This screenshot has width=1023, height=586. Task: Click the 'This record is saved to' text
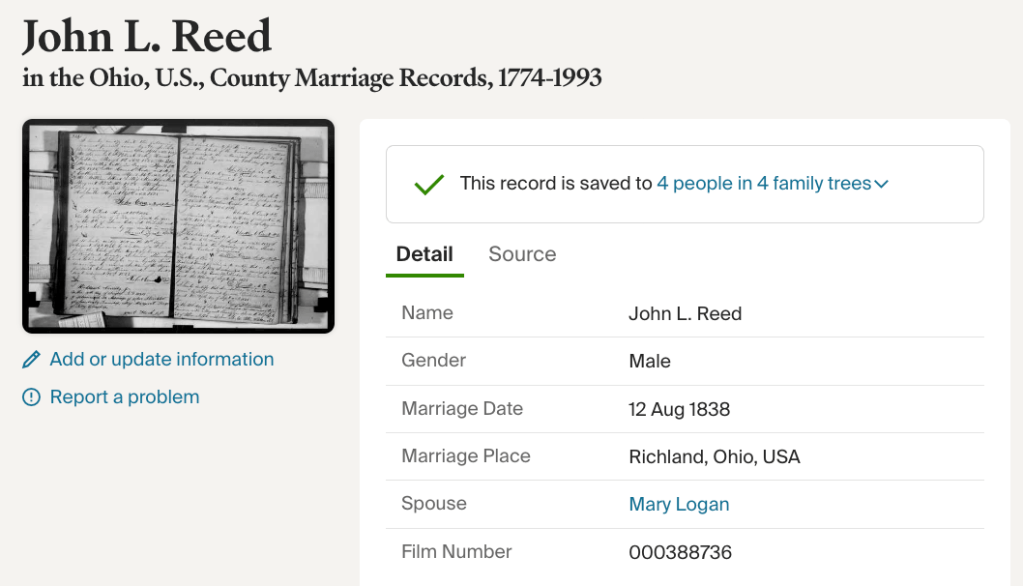point(555,184)
